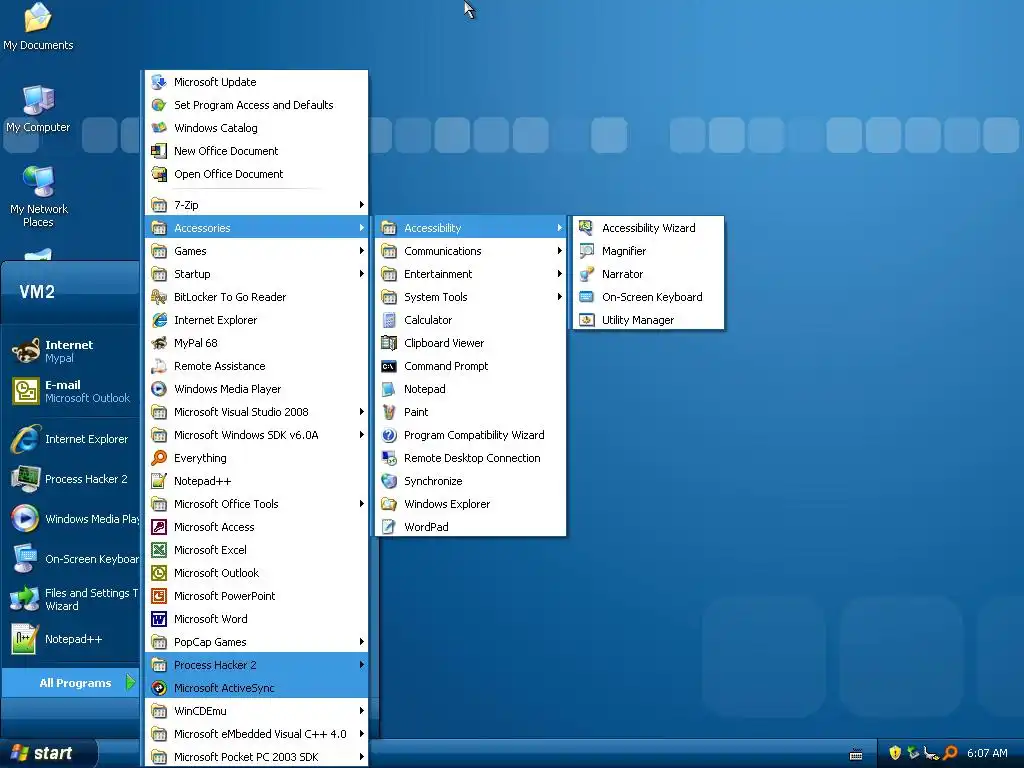Select Notepad++ in All Programs list

(x=257, y=481)
